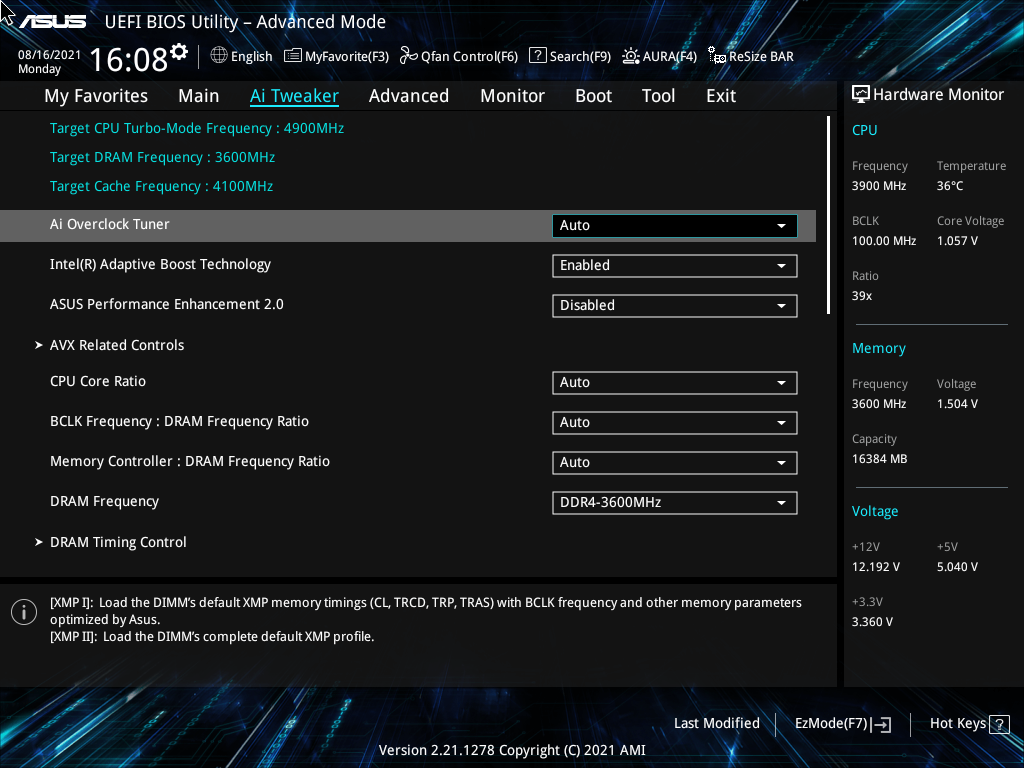Open Intel Adaptive Boost Technology dropdown
The width and height of the screenshot is (1024, 768).
(675, 266)
